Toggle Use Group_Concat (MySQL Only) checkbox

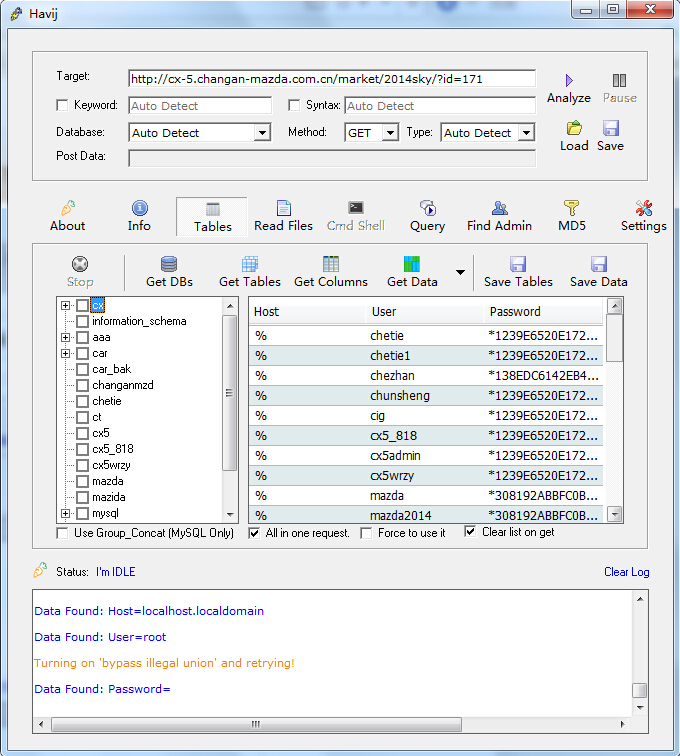coord(62,533)
